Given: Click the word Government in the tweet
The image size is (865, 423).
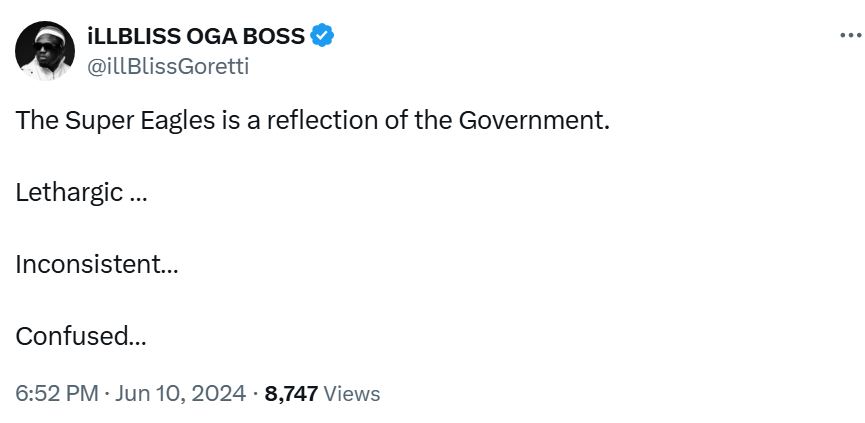Looking at the screenshot, I should (x=531, y=122).
